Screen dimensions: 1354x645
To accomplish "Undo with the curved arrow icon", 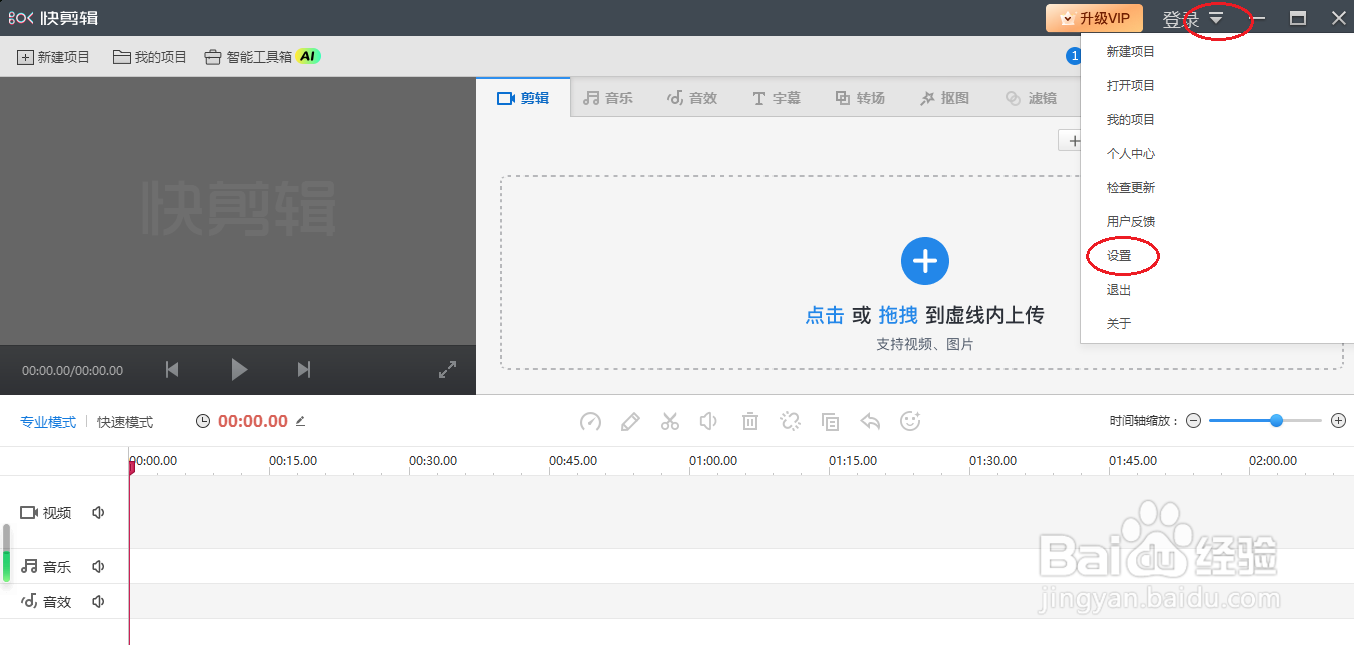I will point(870,422).
